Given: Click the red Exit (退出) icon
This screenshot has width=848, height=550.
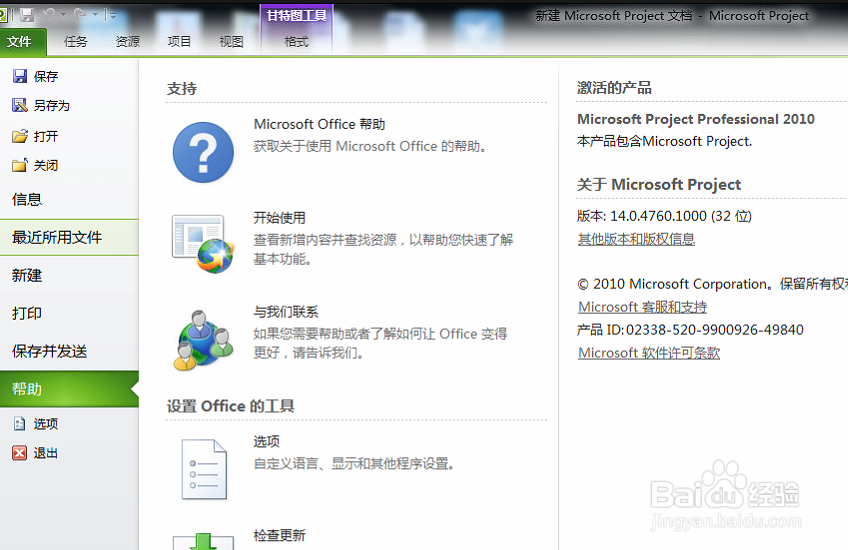Looking at the screenshot, I should 20,453.
